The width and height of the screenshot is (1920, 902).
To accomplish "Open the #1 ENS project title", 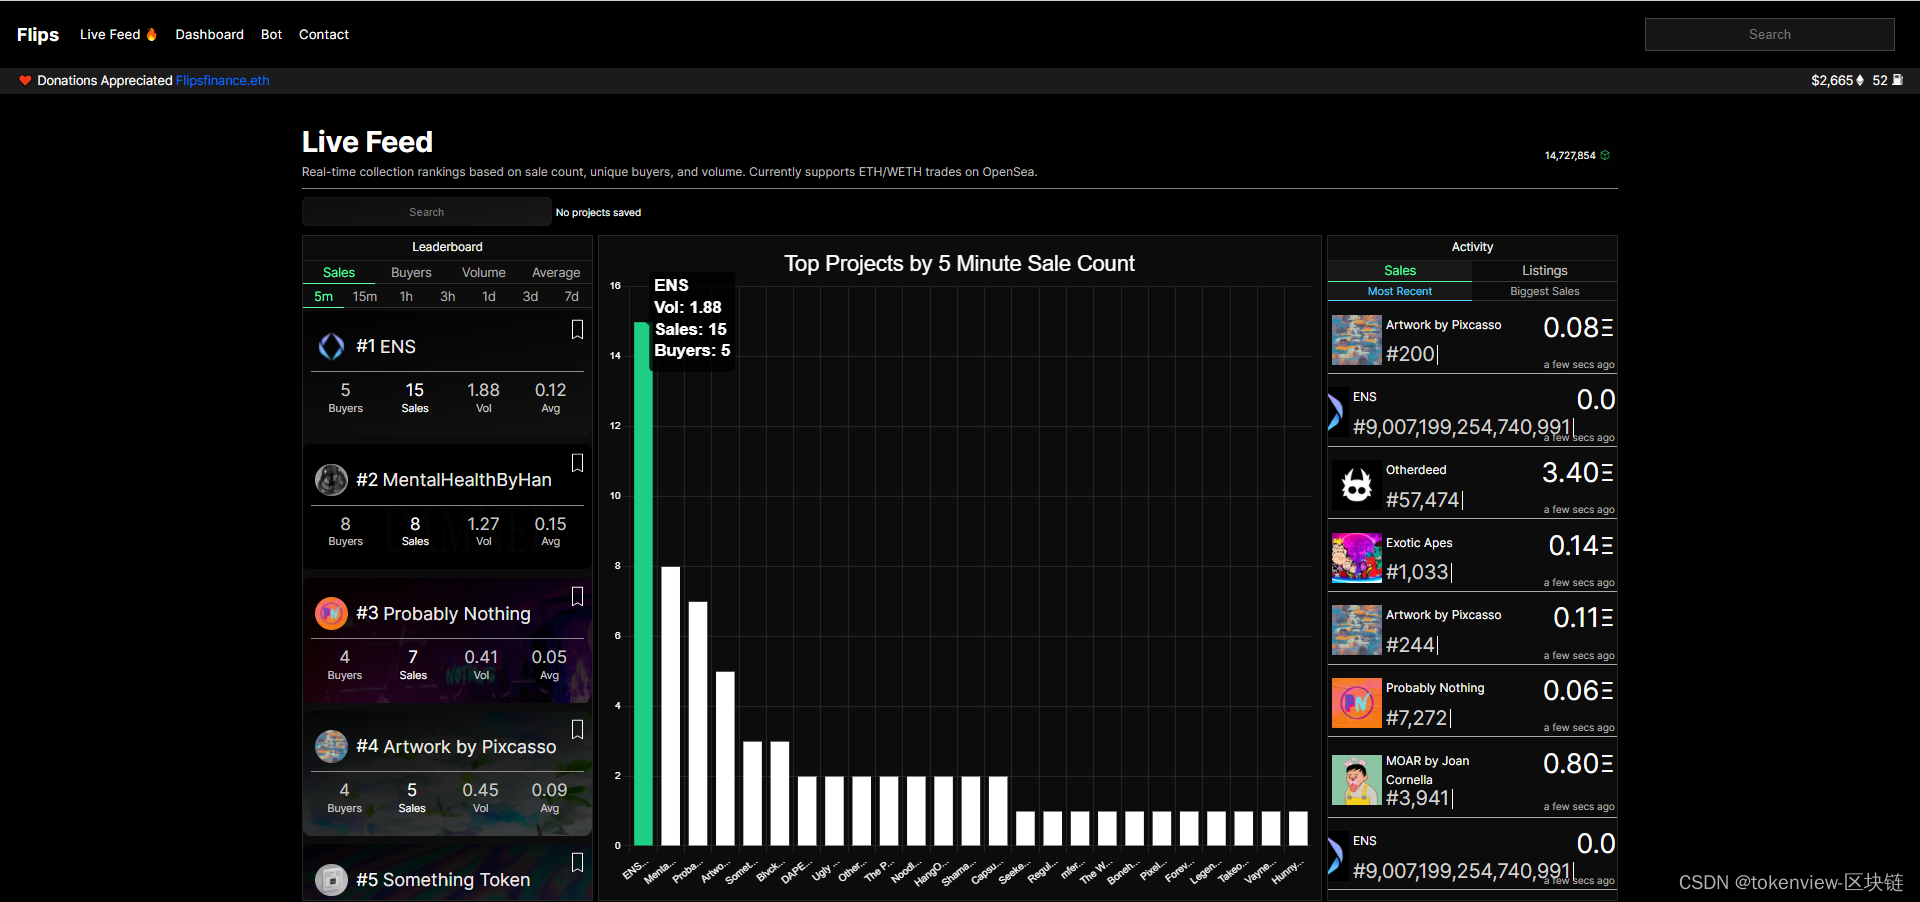I will click(386, 346).
